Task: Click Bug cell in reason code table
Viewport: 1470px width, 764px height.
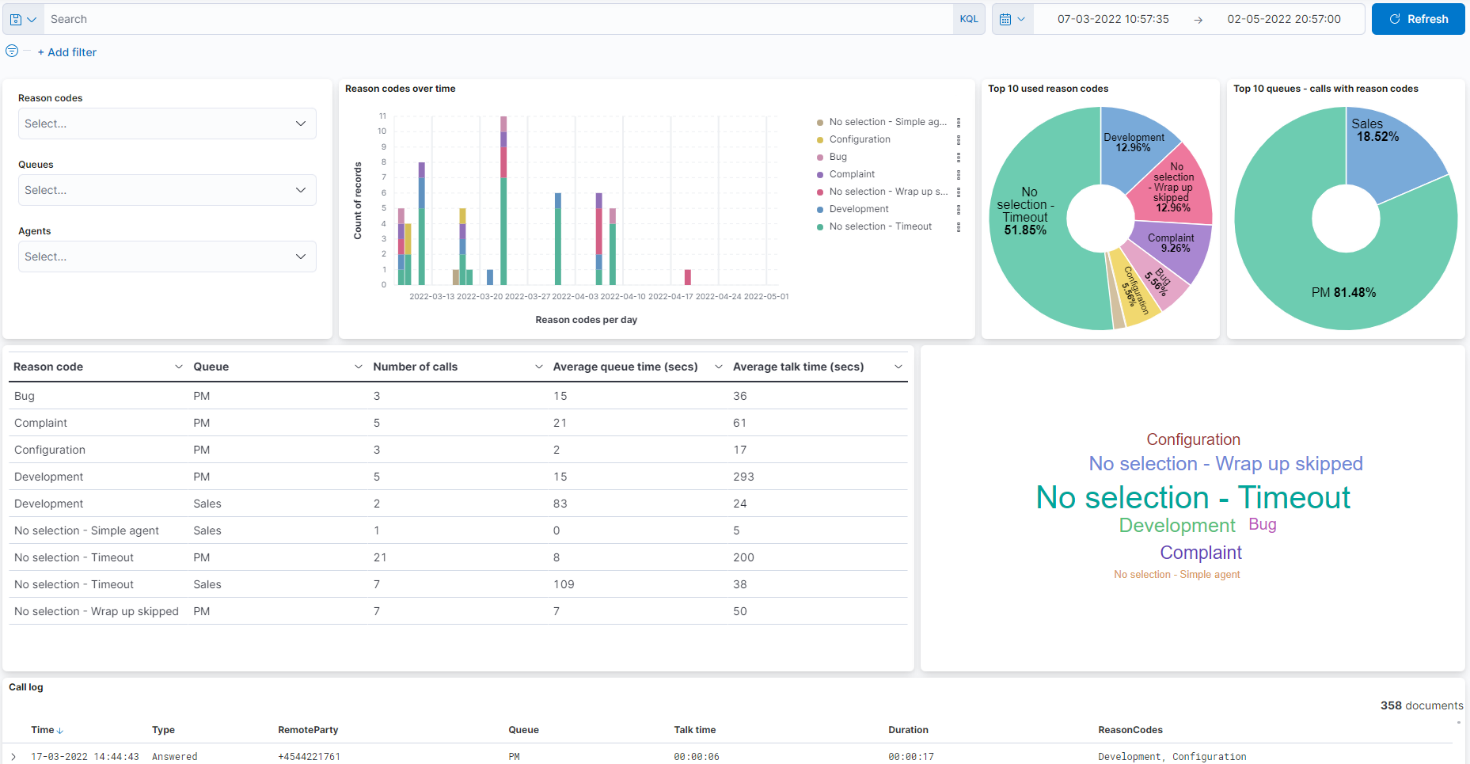Action: pyautogui.click(x=24, y=396)
